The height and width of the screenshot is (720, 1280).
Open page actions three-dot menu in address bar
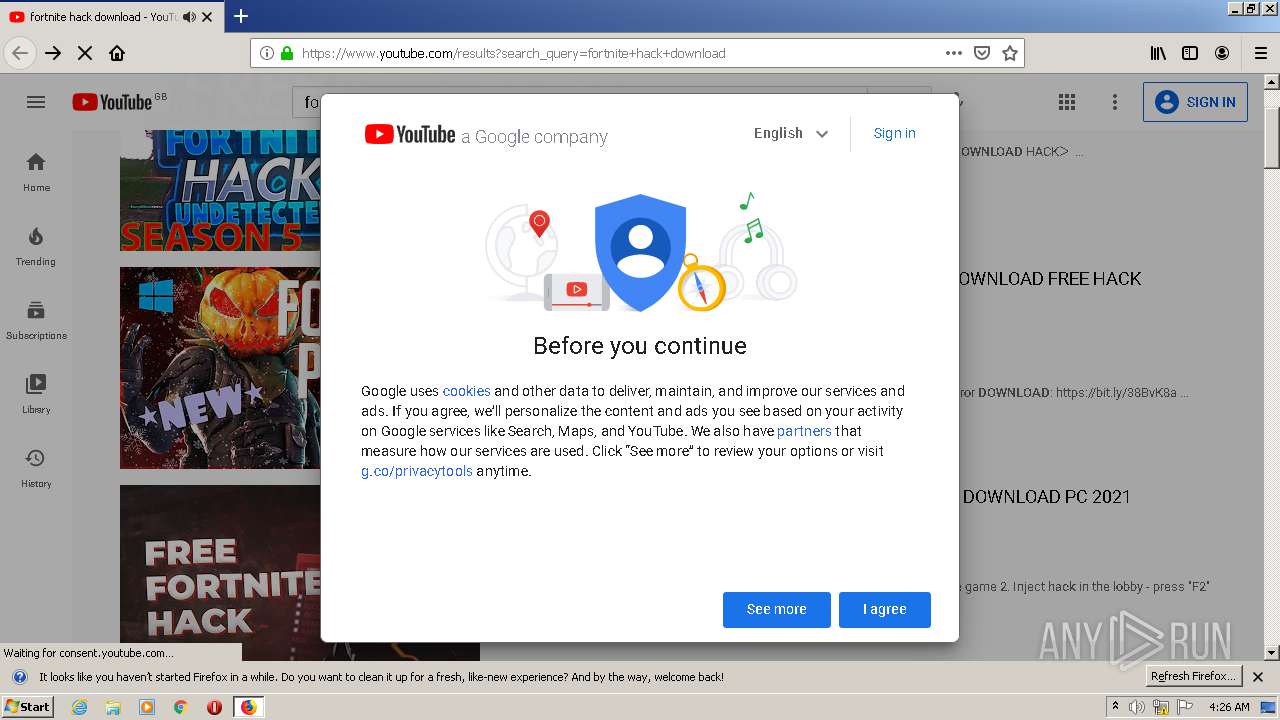pyautogui.click(x=954, y=53)
